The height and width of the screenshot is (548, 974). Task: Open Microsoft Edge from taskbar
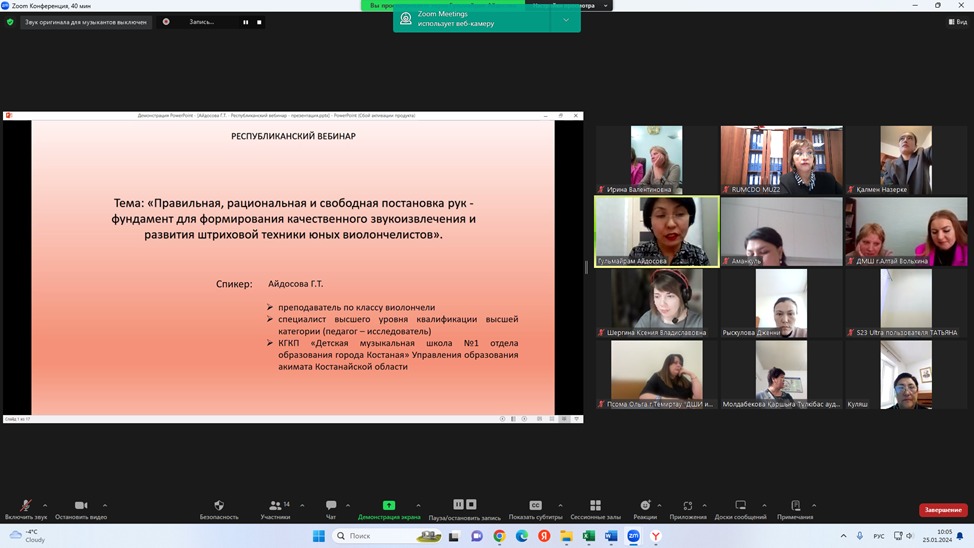[x=522, y=536]
